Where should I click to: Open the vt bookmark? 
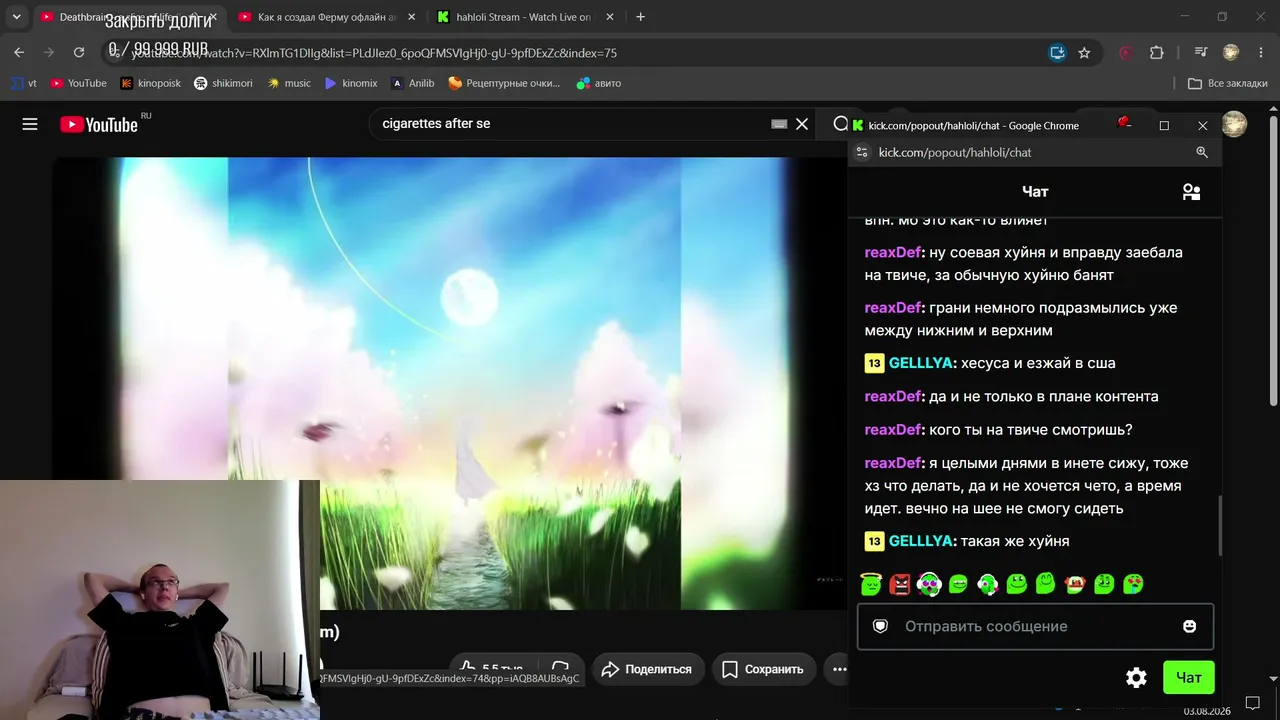pos(24,83)
